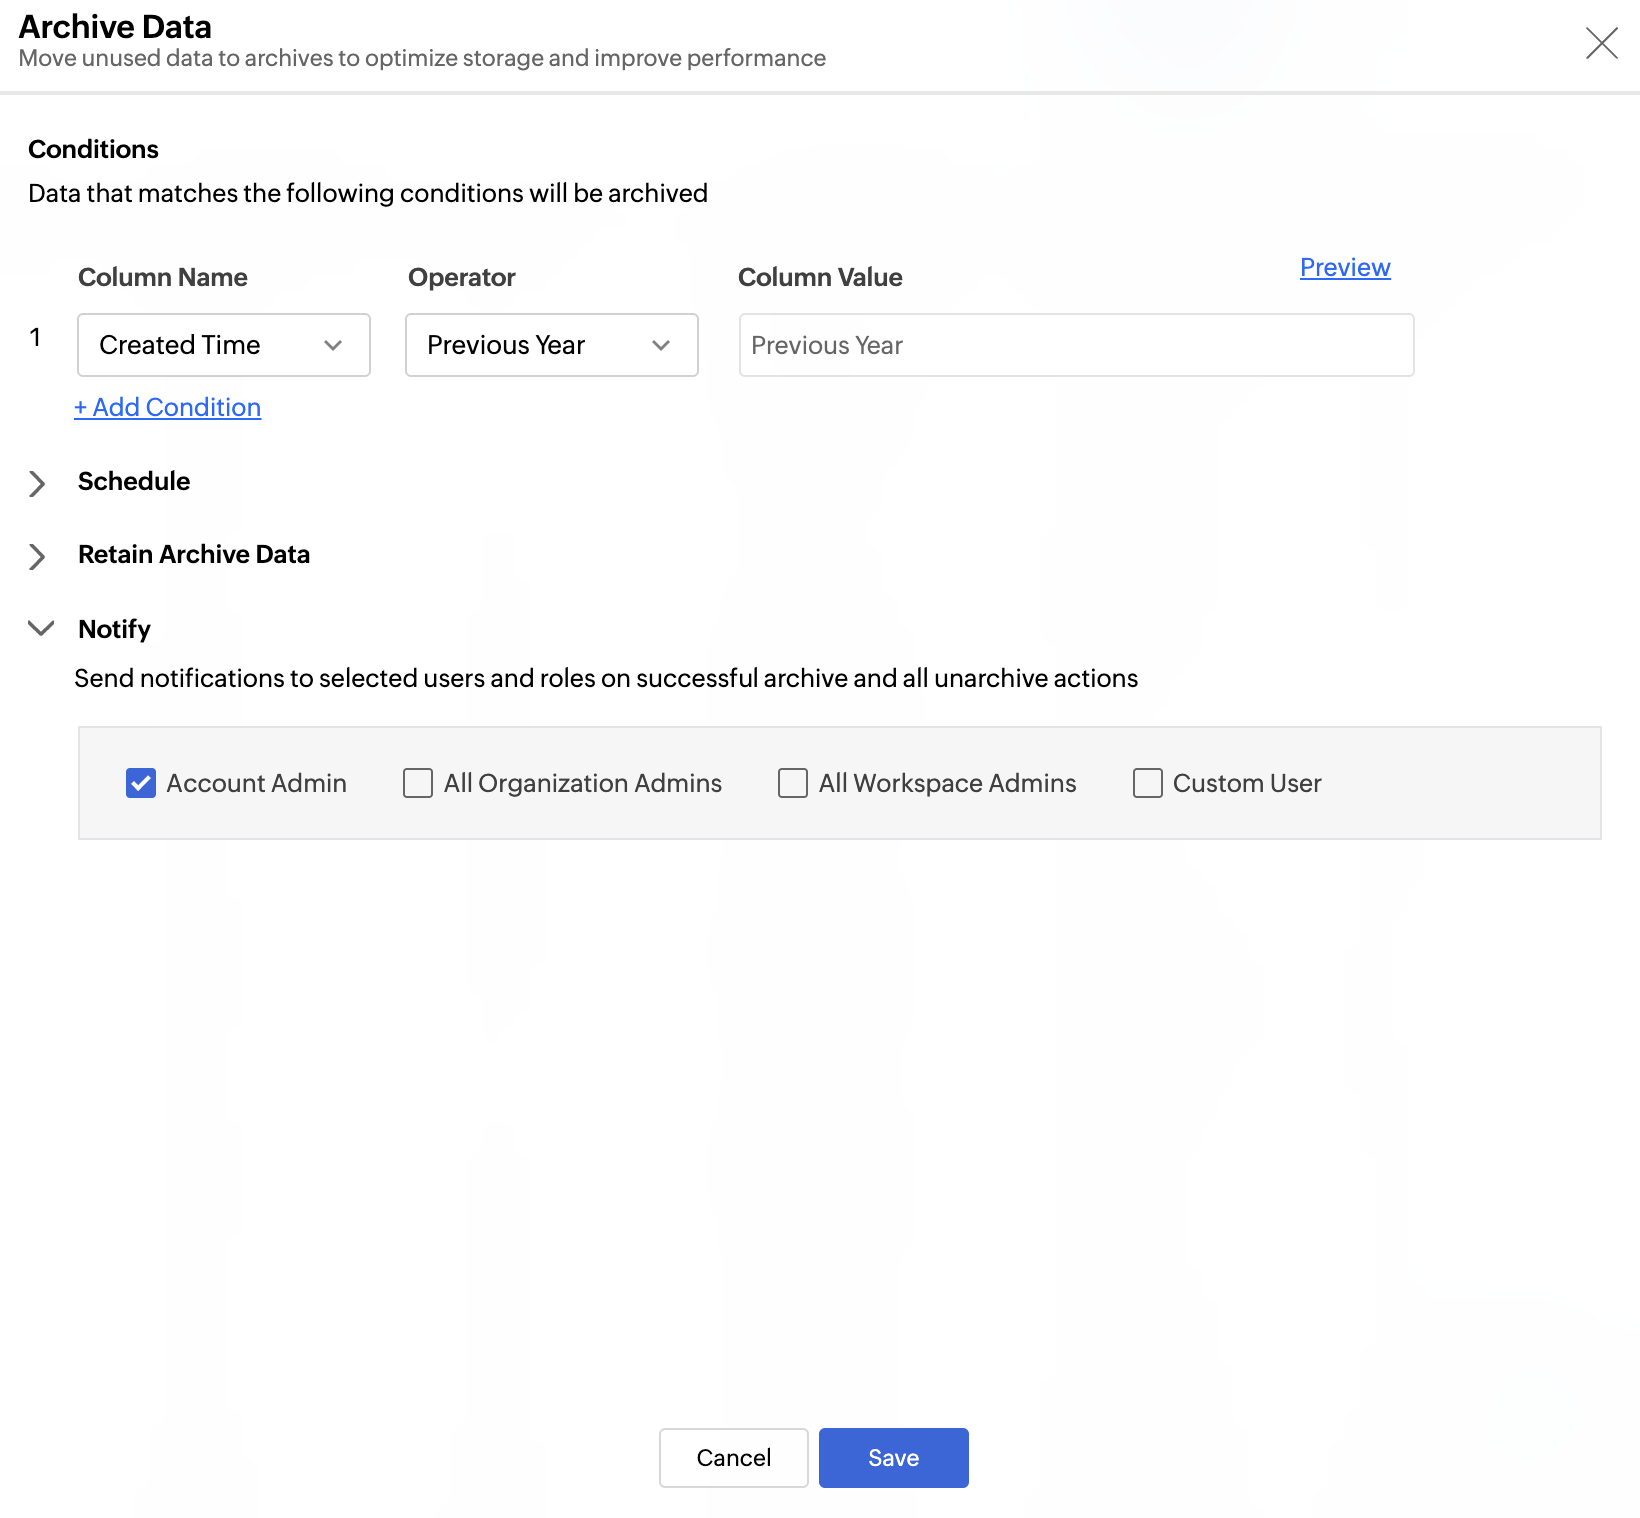Check the Custom User option
Image resolution: width=1640 pixels, height=1518 pixels.
1147,783
